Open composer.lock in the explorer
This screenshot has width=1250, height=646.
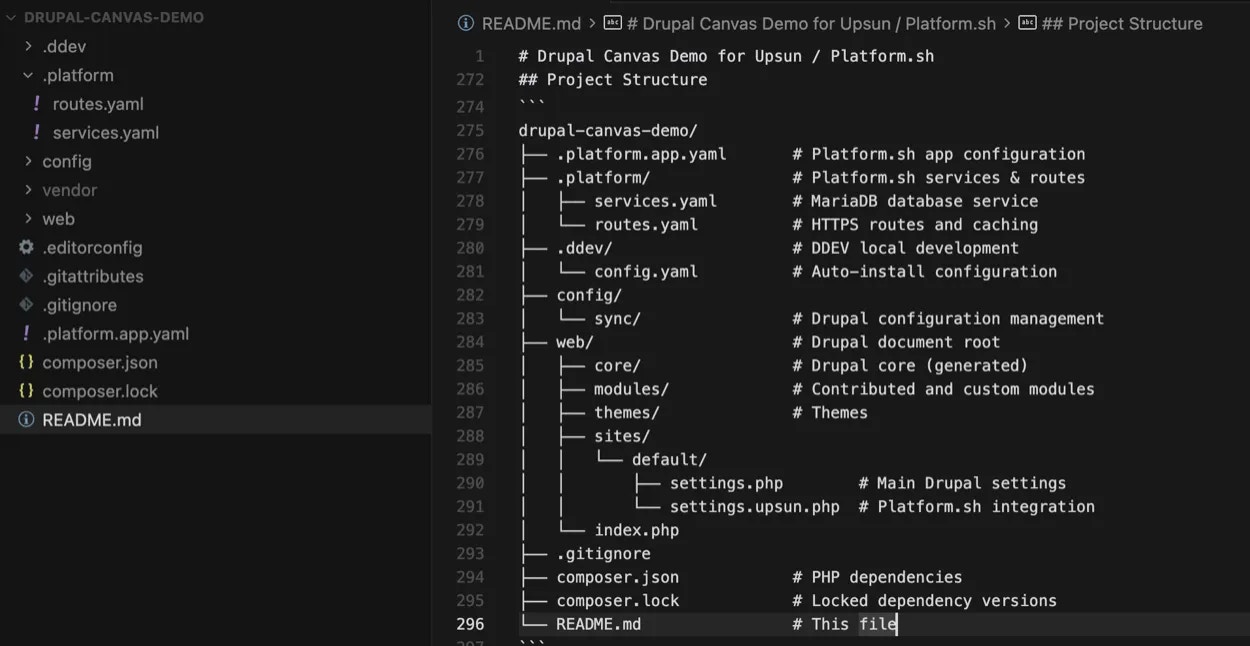click(x=100, y=391)
